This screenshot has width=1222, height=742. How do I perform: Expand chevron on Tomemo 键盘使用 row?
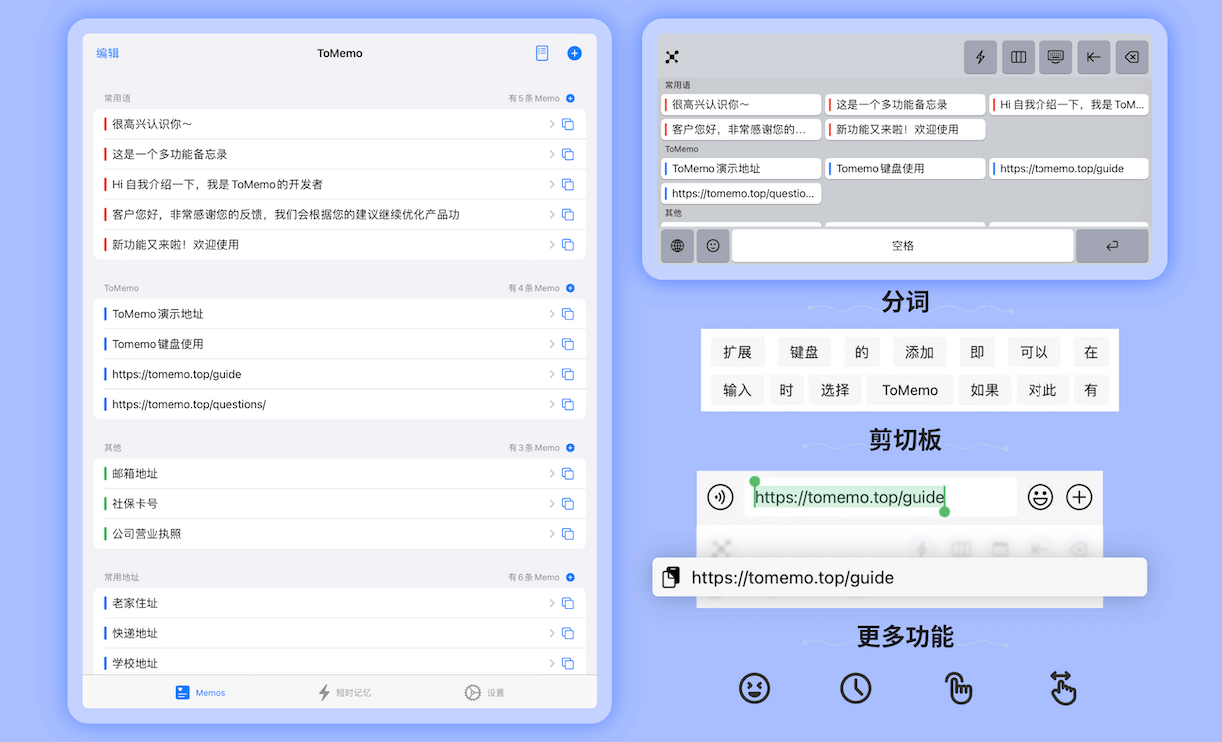[x=552, y=344]
